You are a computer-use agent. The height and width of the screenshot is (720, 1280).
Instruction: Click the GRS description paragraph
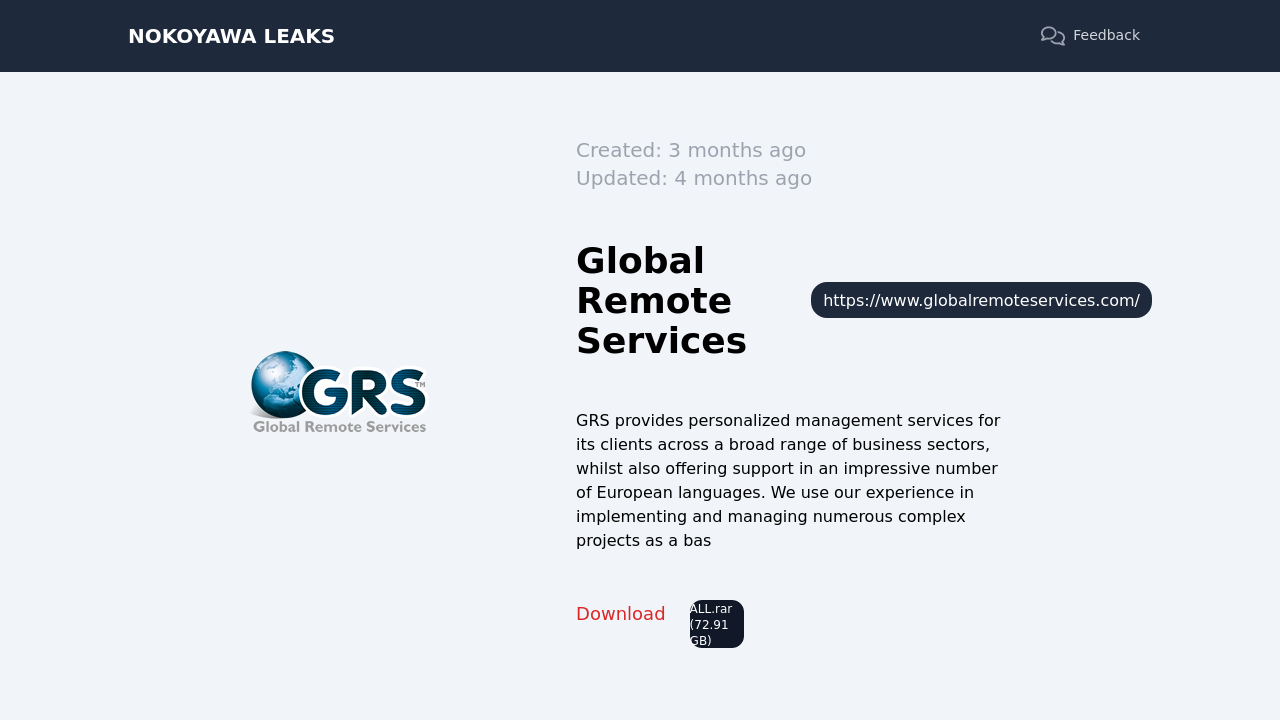coord(789,480)
